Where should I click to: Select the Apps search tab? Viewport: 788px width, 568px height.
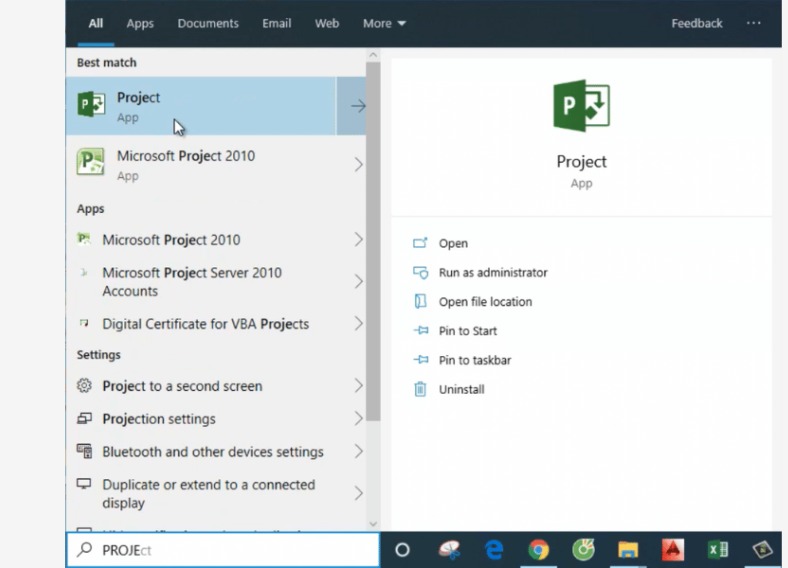pos(140,23)
